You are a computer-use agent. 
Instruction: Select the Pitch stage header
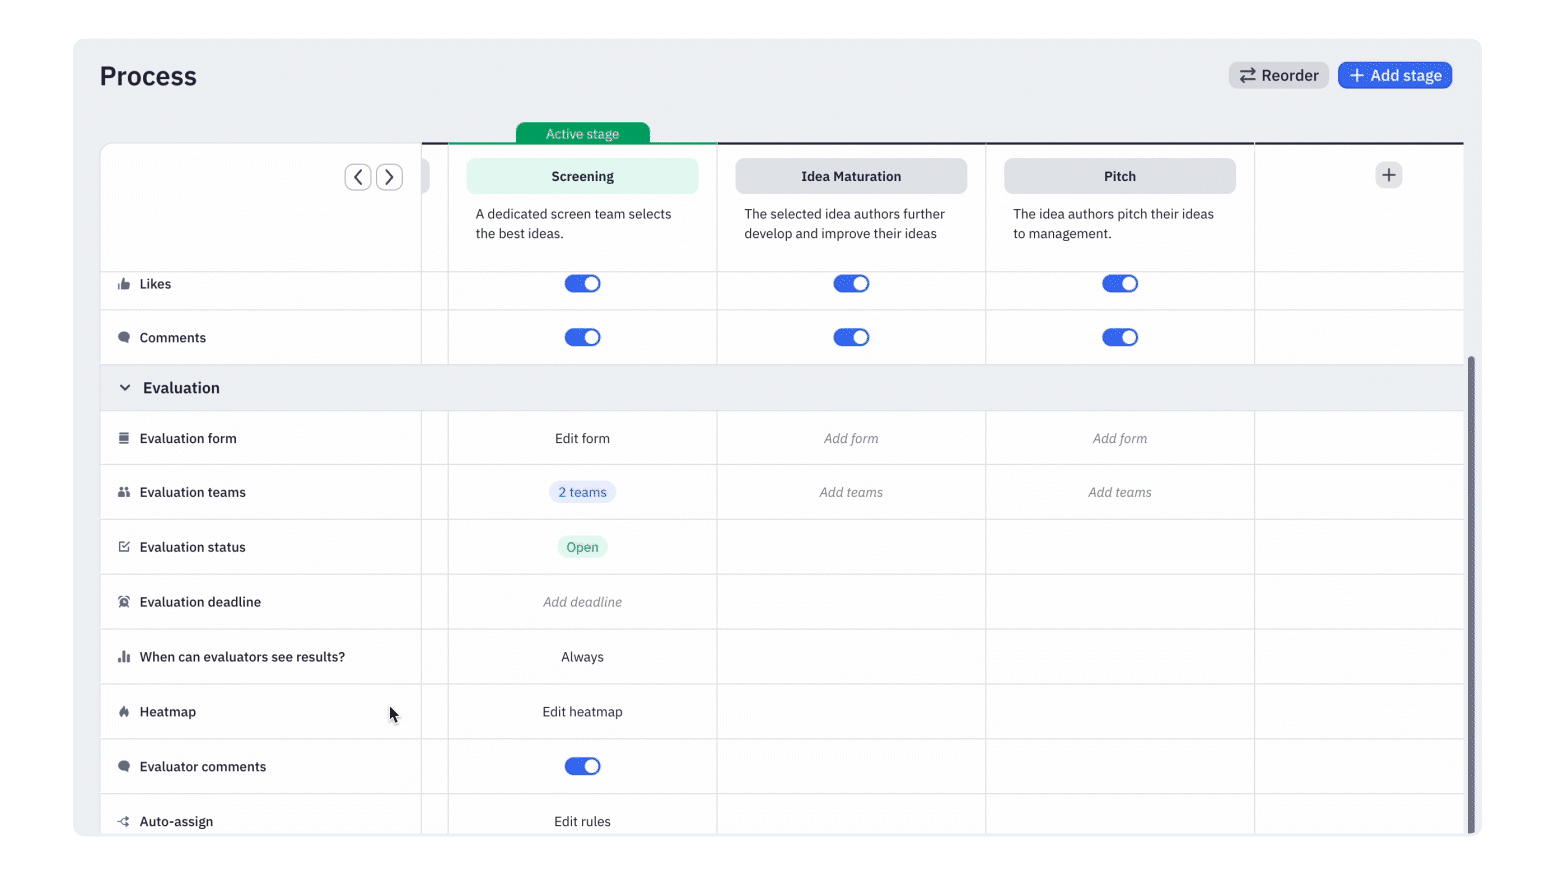click(1119, 176)
